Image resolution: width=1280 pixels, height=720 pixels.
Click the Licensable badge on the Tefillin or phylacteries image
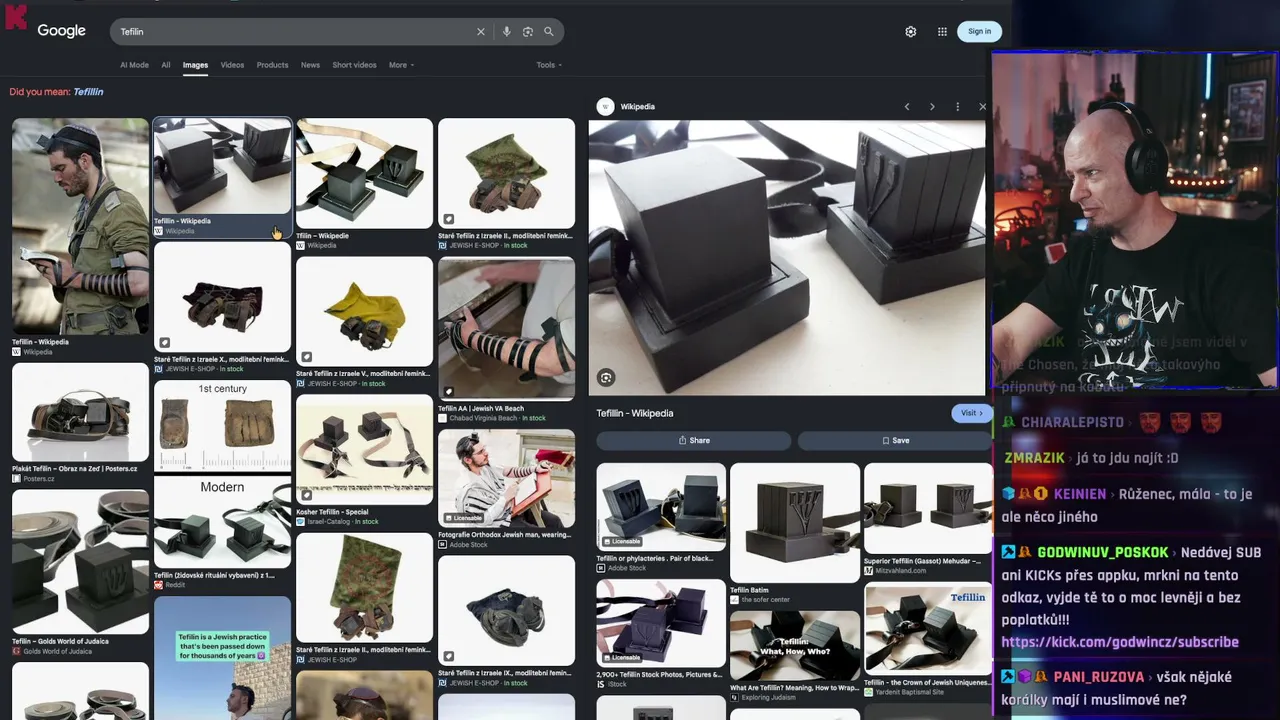620,541
